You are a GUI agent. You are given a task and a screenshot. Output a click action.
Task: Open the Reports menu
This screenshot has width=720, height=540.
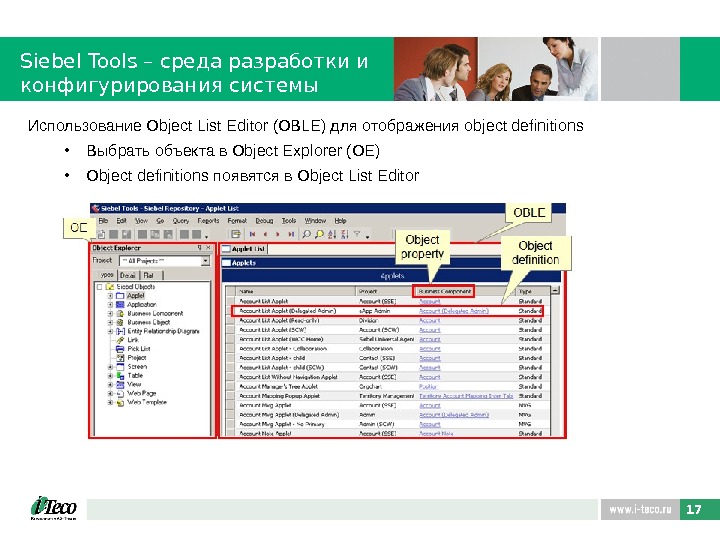click(x=208, y=220)
